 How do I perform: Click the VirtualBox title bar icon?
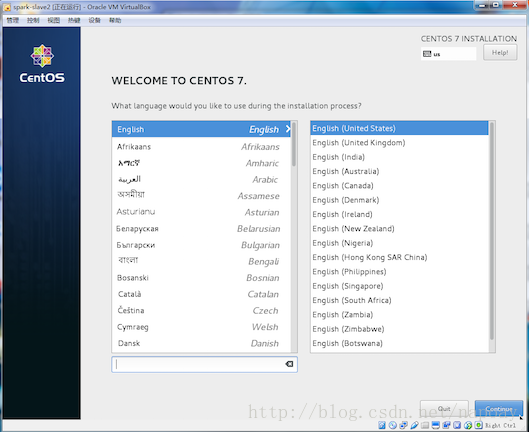pos(7,7)
